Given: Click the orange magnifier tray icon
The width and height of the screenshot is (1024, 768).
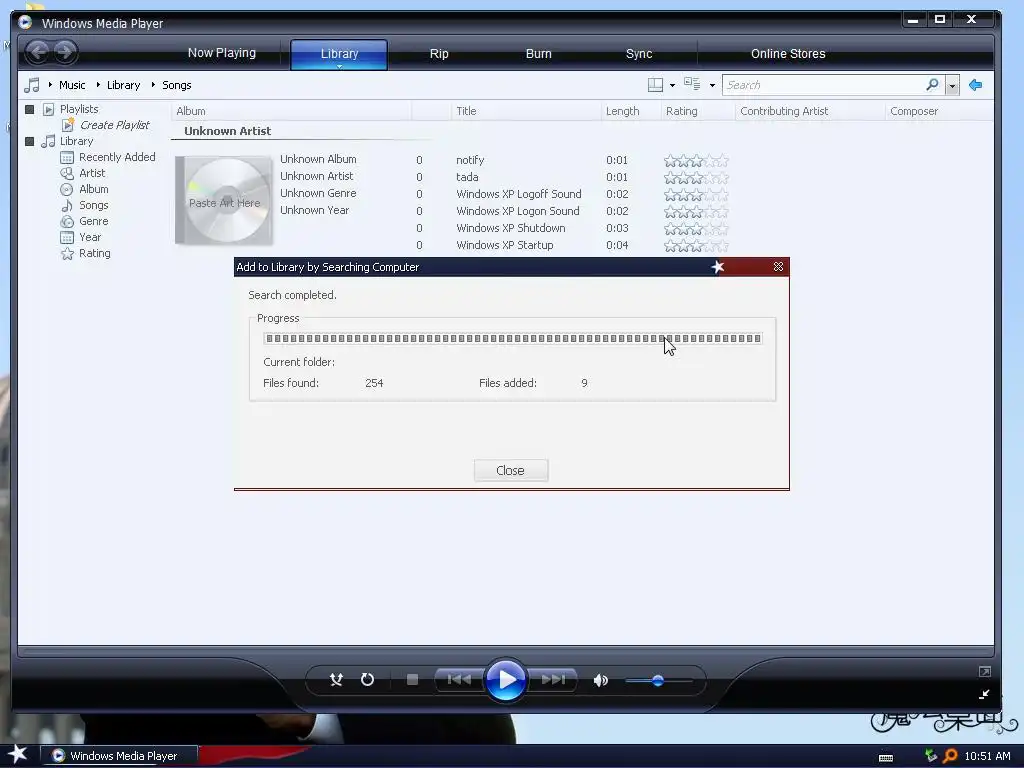Looking at the screenshot, I should (x=950, y=756).
